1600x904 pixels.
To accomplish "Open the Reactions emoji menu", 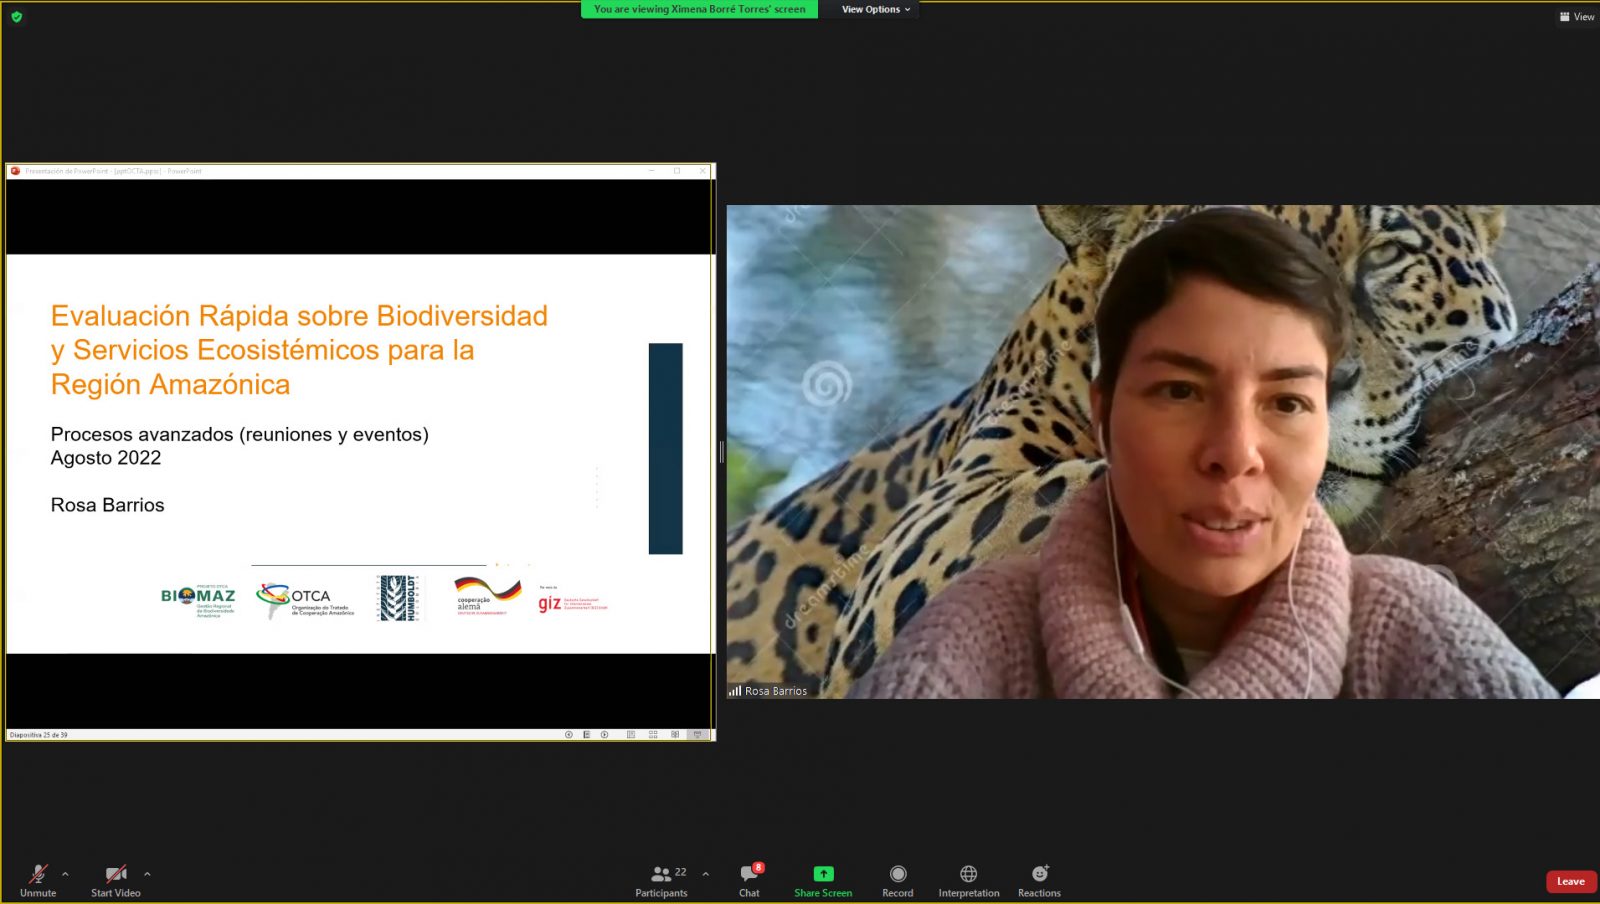I will 1039,874.
